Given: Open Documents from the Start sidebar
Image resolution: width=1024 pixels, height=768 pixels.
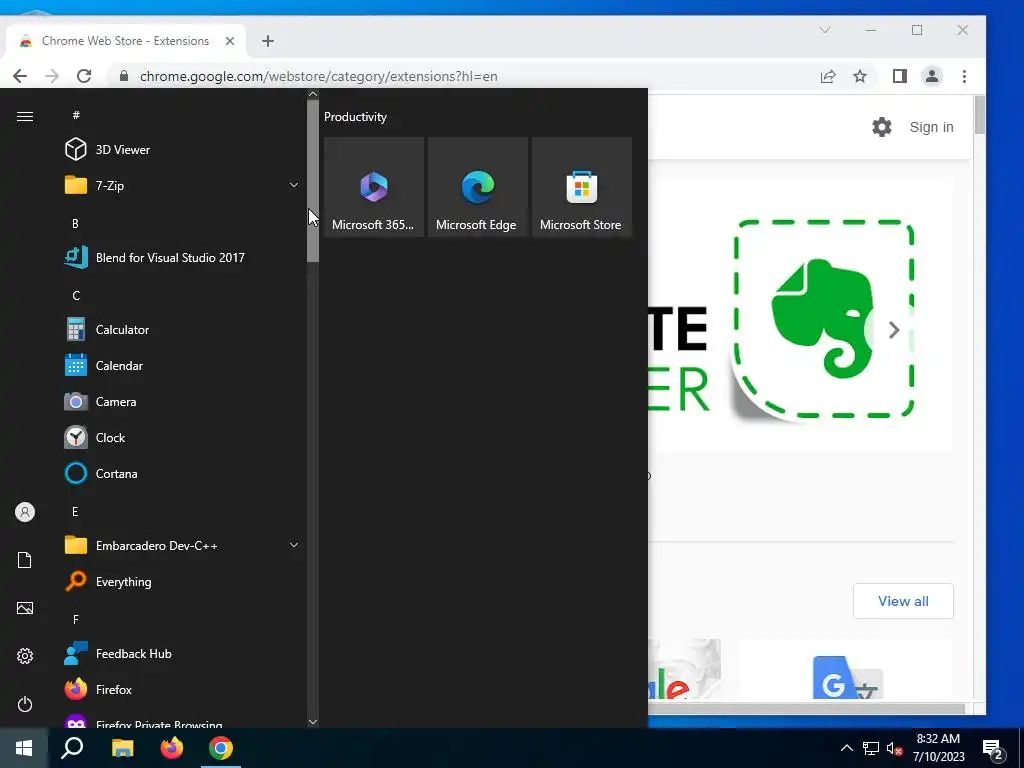Looking at the screenshot, I should pos(25,560).
